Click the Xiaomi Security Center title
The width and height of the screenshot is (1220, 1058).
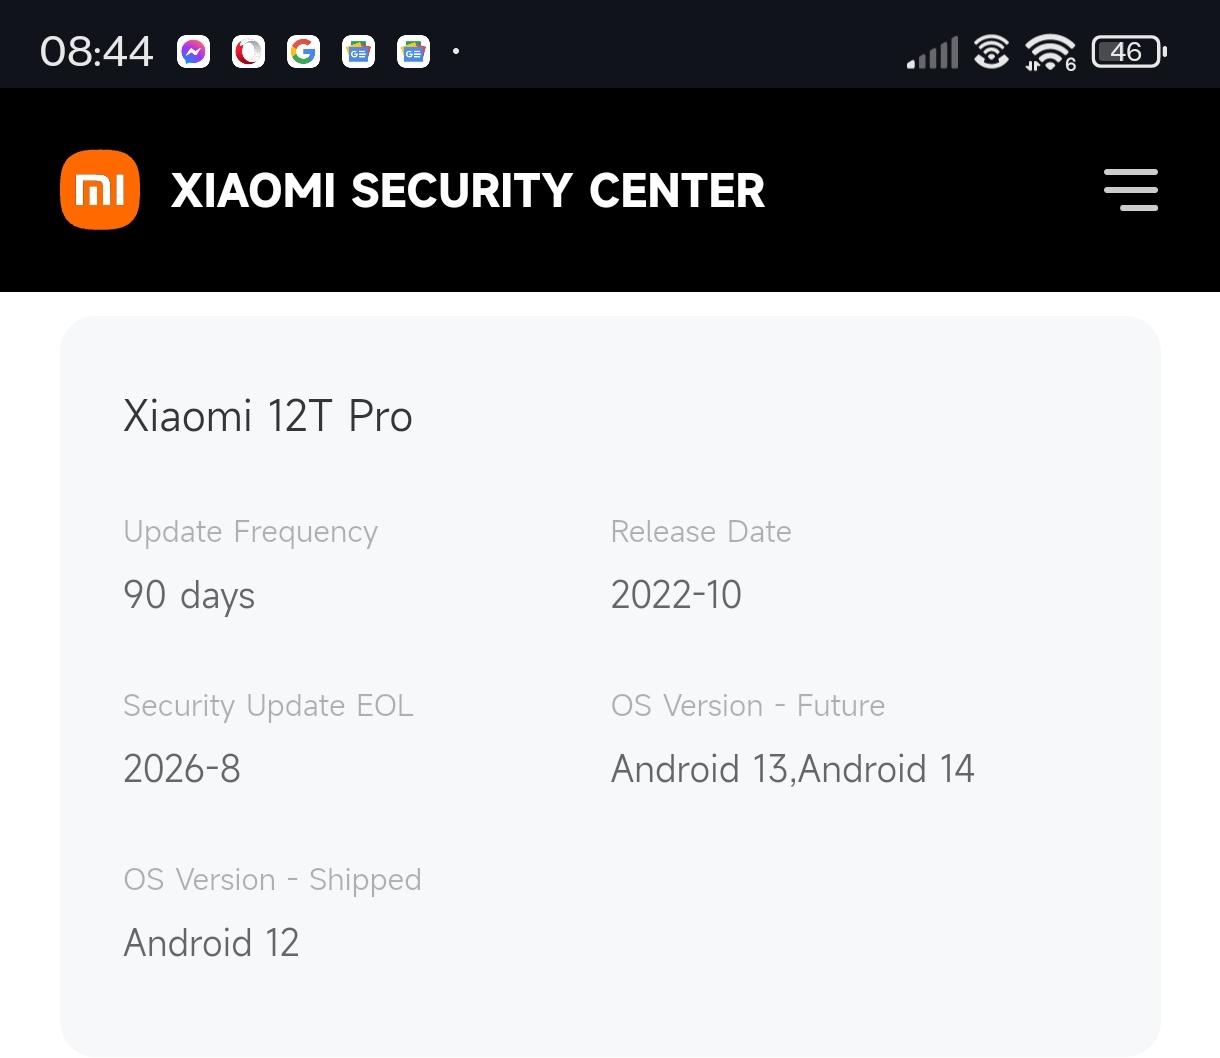468,190
